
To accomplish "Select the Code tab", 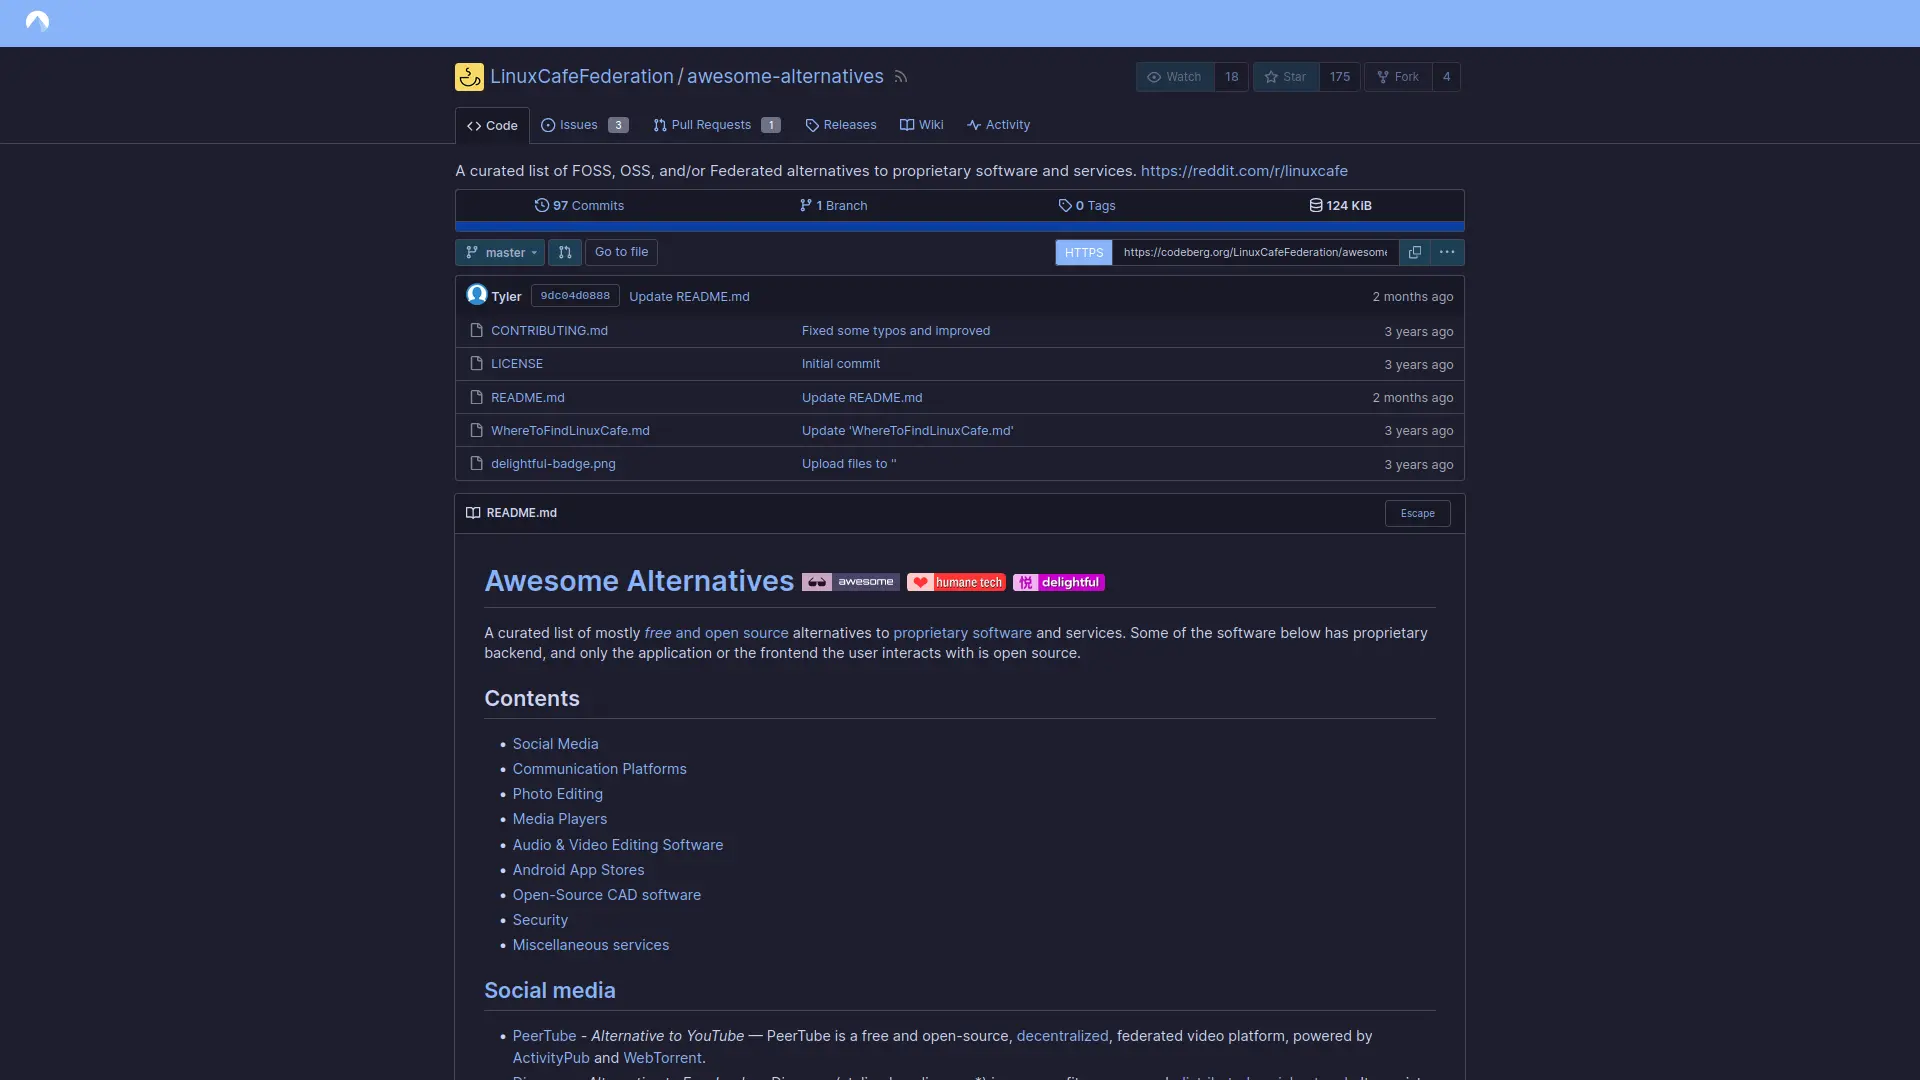I will [x=492, y=126].
